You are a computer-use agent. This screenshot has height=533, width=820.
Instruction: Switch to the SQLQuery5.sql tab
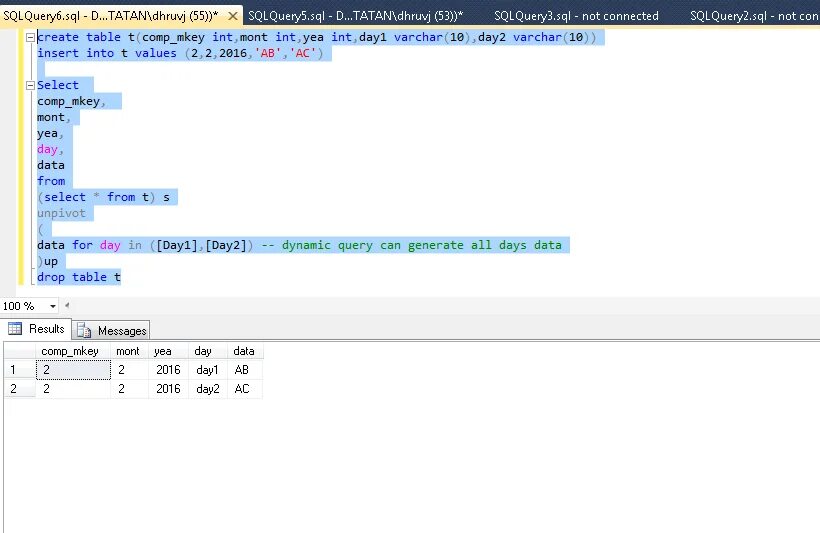coord(355,16)
